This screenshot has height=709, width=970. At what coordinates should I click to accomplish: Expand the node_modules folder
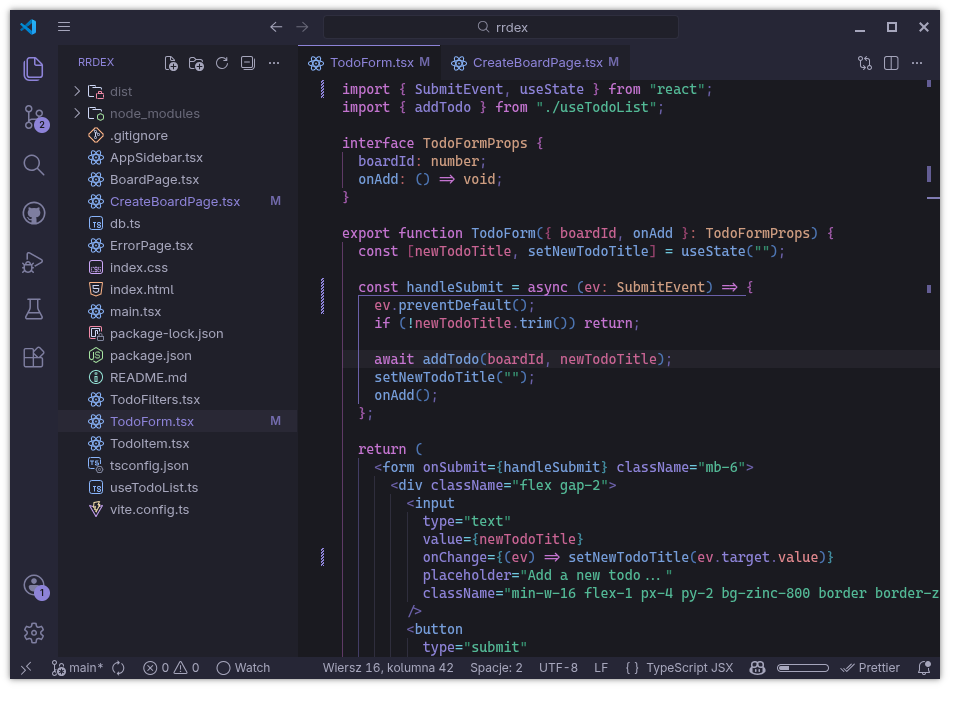click(178, 114)
